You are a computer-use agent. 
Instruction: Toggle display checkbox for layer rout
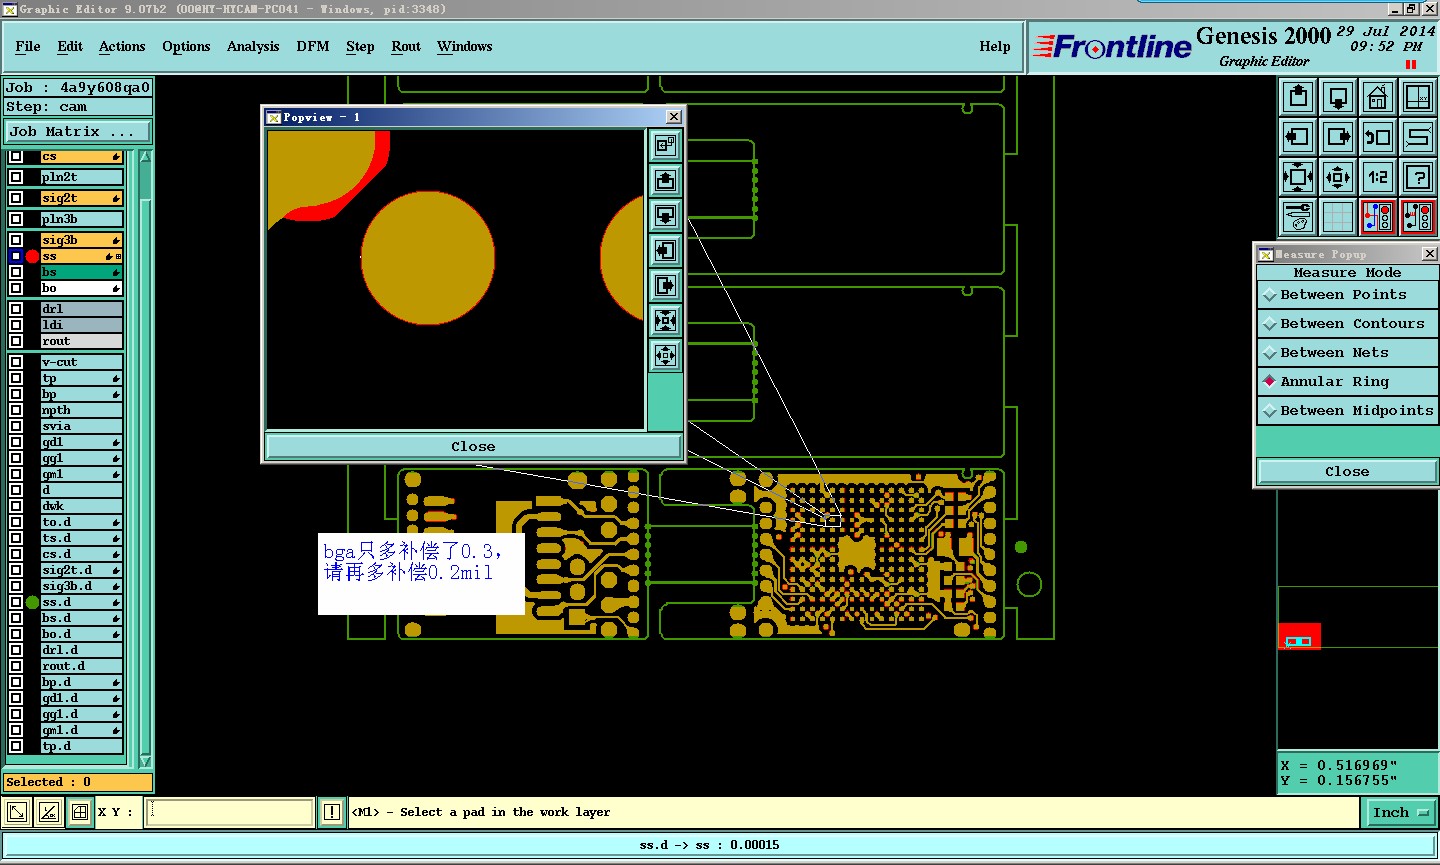coord(16,341)
